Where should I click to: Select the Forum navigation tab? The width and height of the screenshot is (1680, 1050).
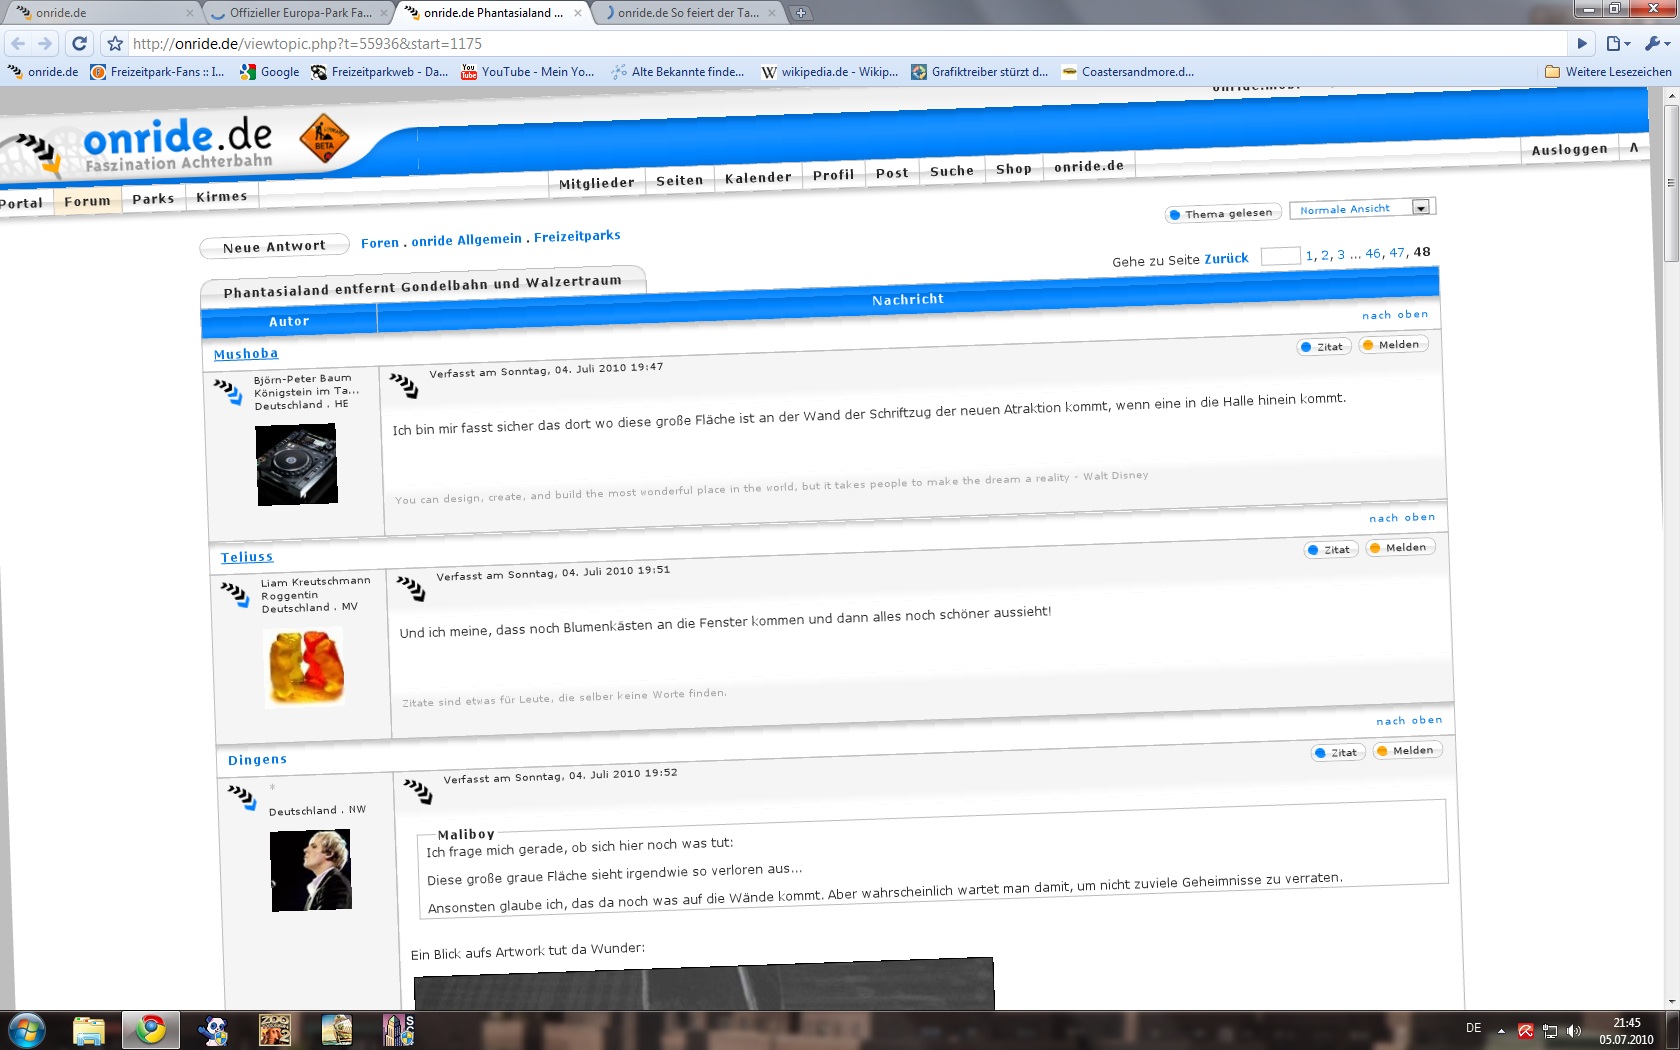tap(87, 201)
